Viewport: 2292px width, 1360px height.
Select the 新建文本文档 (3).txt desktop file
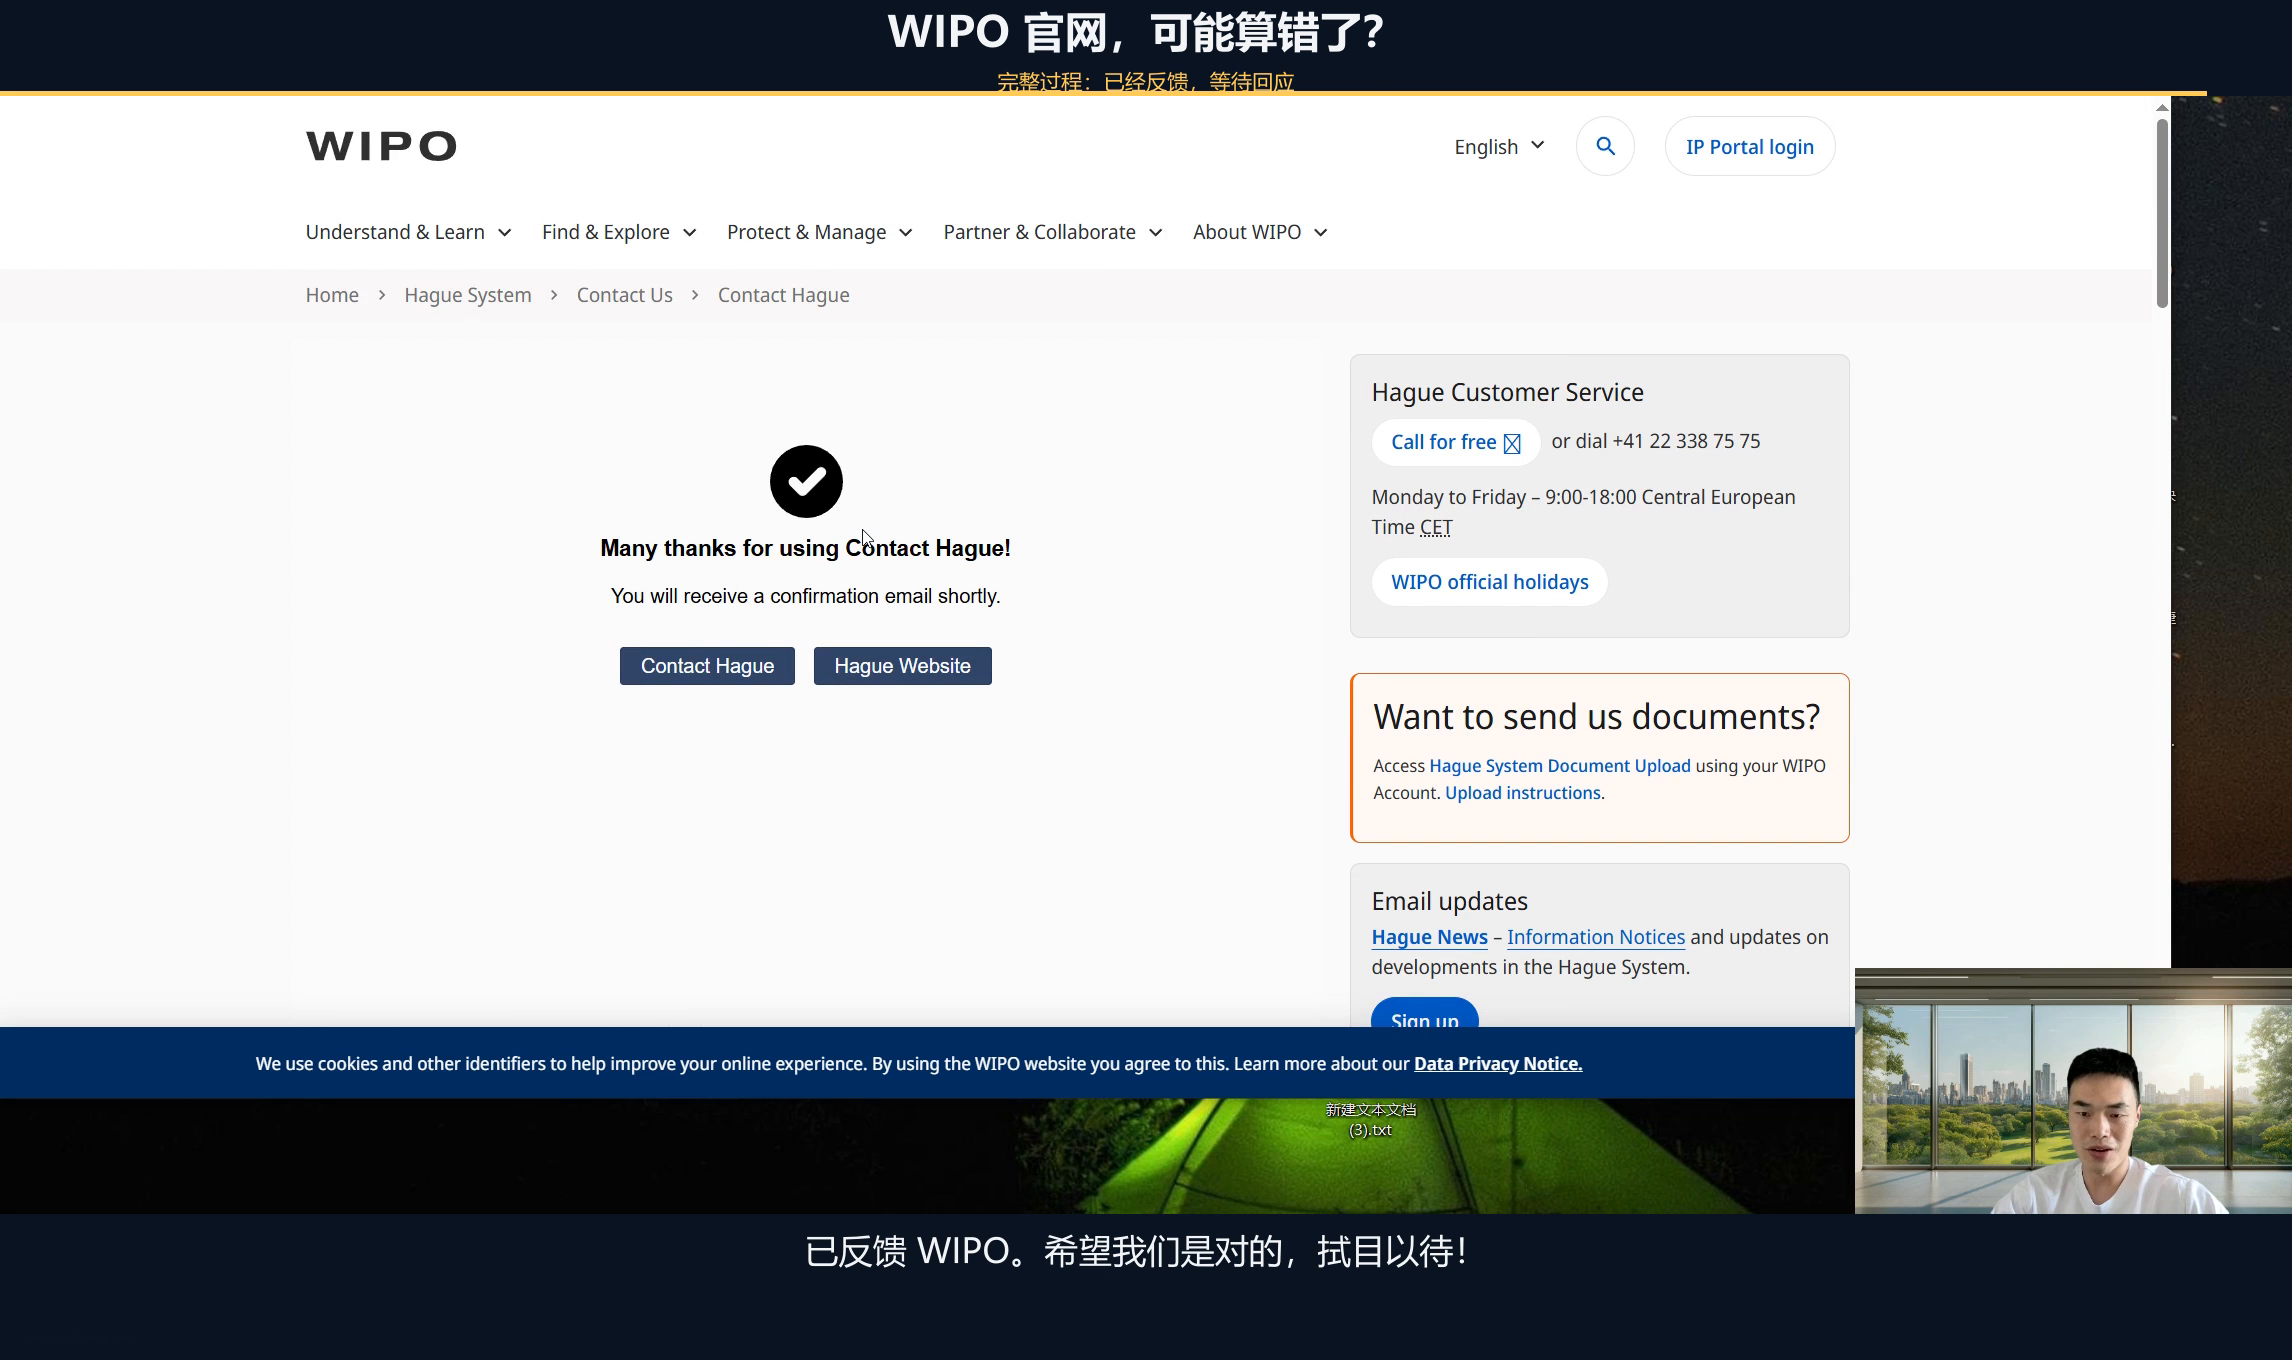(x=1370, y=1119)
